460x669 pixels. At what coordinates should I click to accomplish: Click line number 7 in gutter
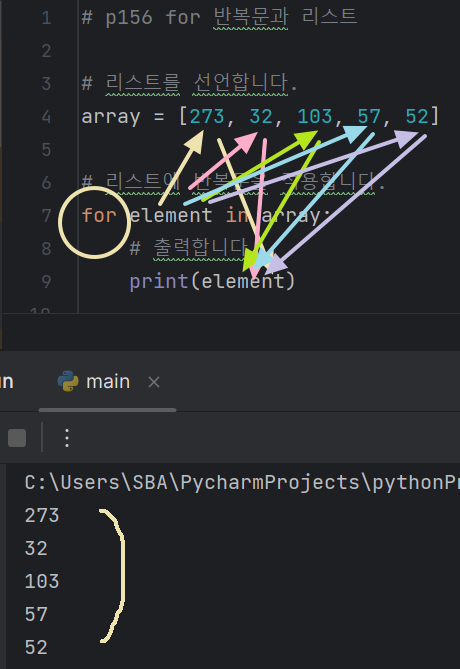(47, 215)
